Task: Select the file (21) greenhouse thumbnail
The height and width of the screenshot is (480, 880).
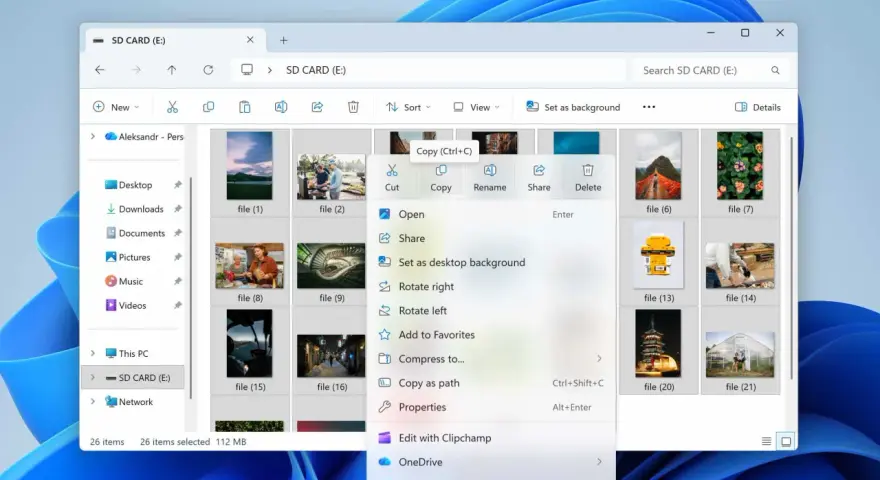Action: pos(740,355)
